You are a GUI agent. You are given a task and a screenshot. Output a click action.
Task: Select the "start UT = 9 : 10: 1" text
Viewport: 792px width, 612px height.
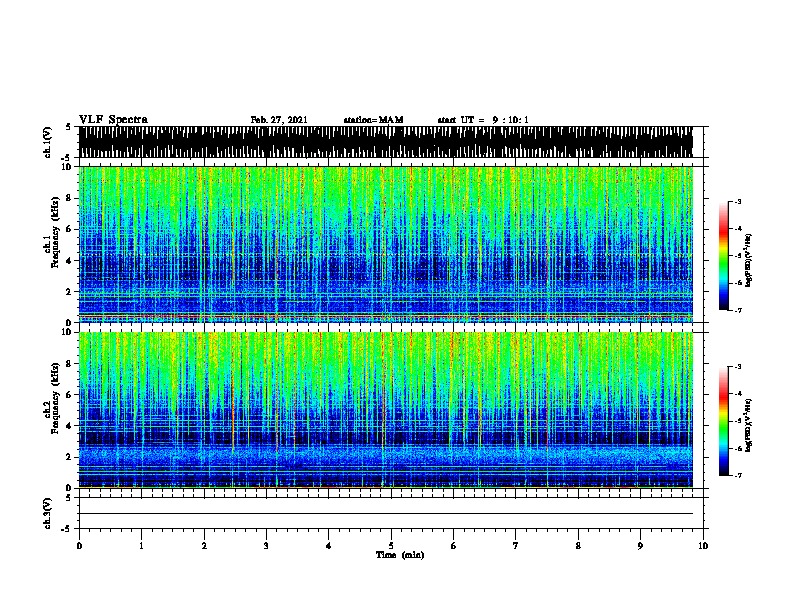(x=483, y=120)
